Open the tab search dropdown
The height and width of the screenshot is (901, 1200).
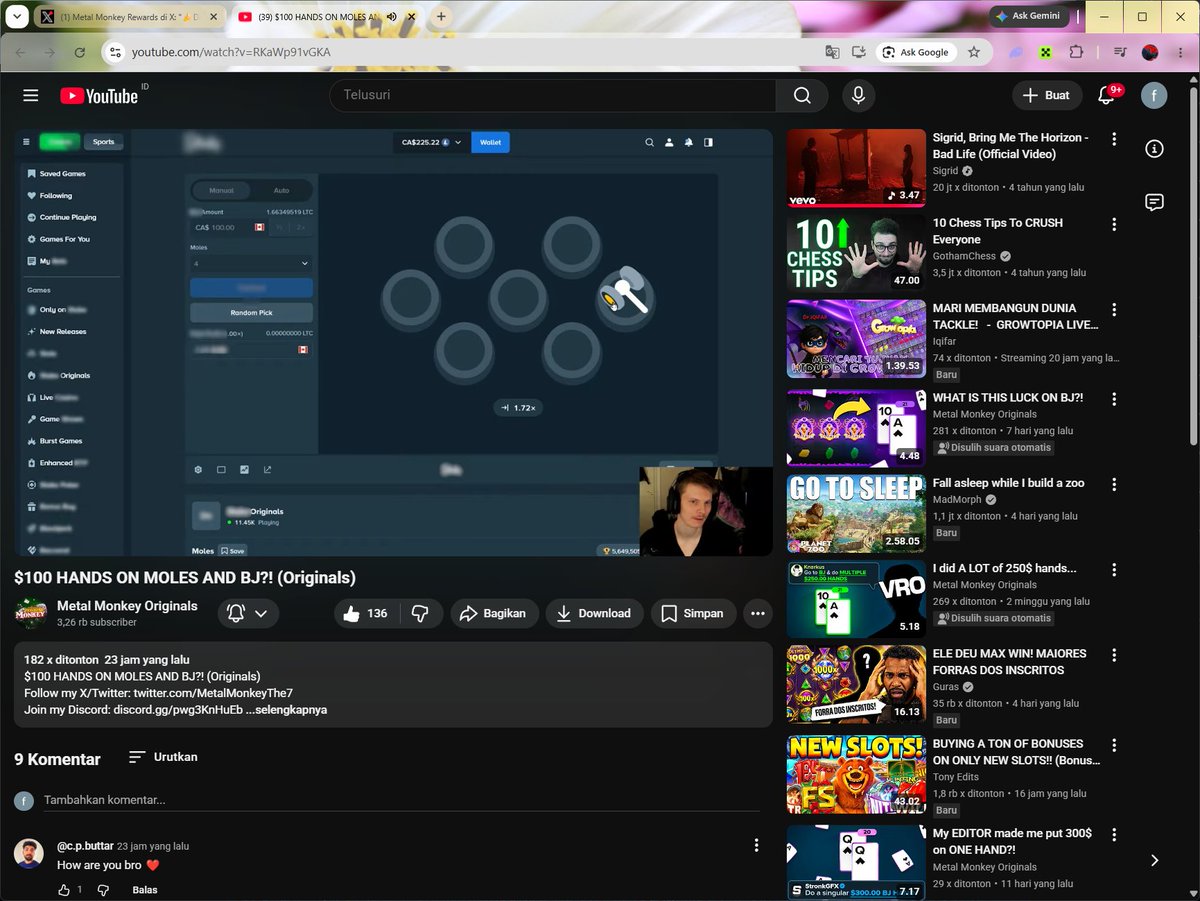pos(17,17)
